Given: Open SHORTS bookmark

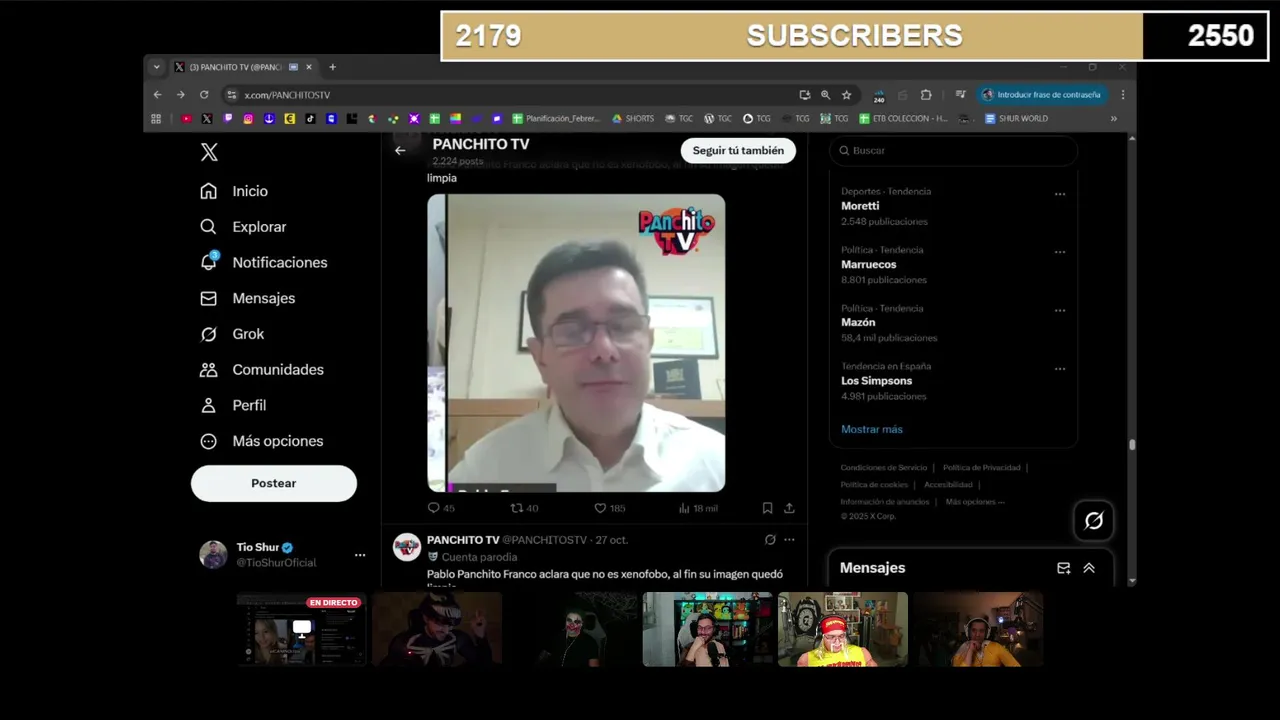Looking at the screenshot, I should point(633,118).
